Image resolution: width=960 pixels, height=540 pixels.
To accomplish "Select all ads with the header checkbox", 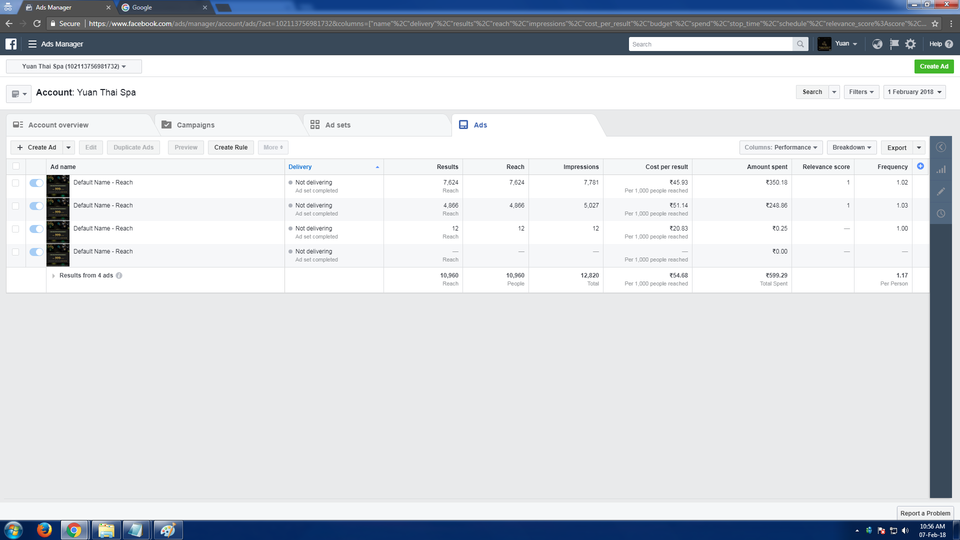I will pyautogui.click(x=16, y=167).
